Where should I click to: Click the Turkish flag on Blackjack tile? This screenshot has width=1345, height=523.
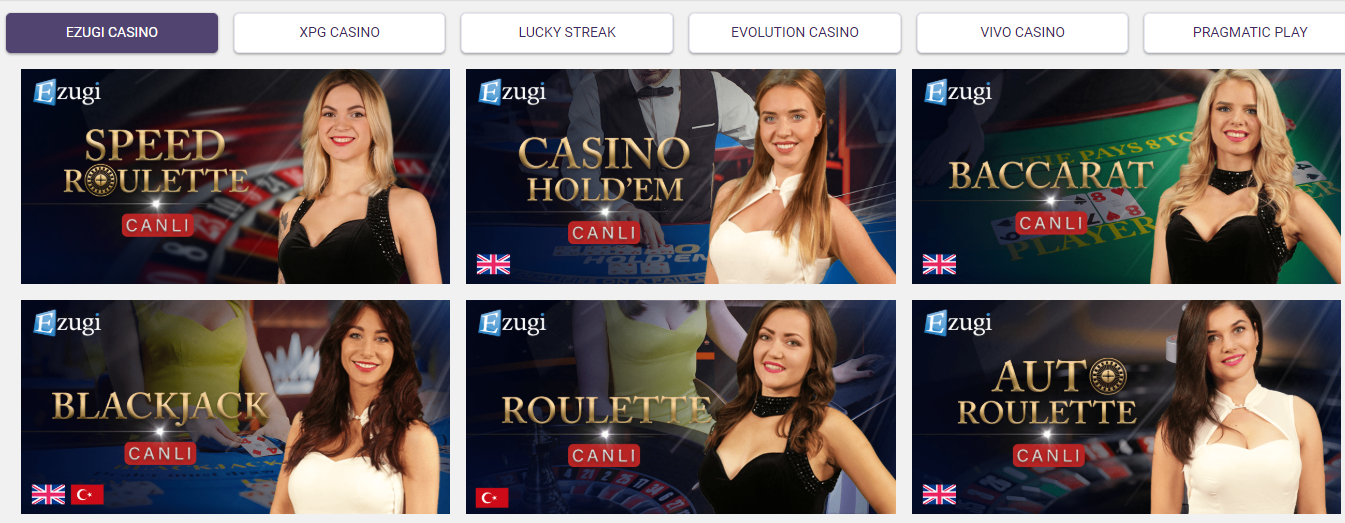pyautogui.click(x=87, y=494)
